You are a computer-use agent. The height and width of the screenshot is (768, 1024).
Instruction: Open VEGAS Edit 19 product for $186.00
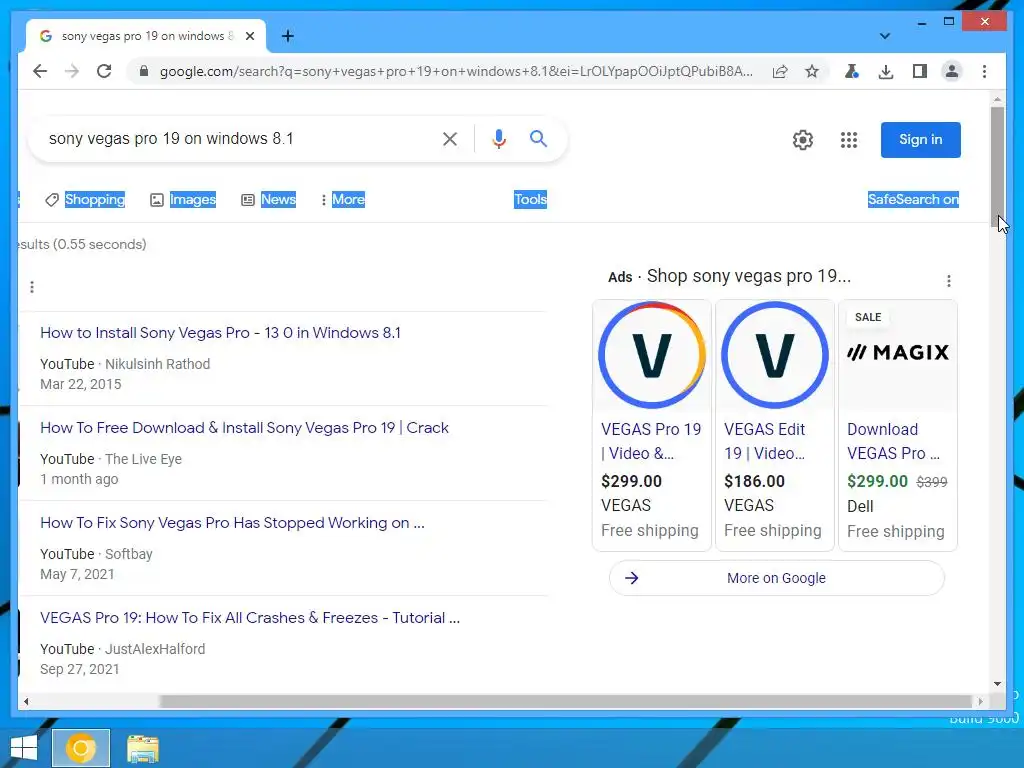click(x=775, y=425)
